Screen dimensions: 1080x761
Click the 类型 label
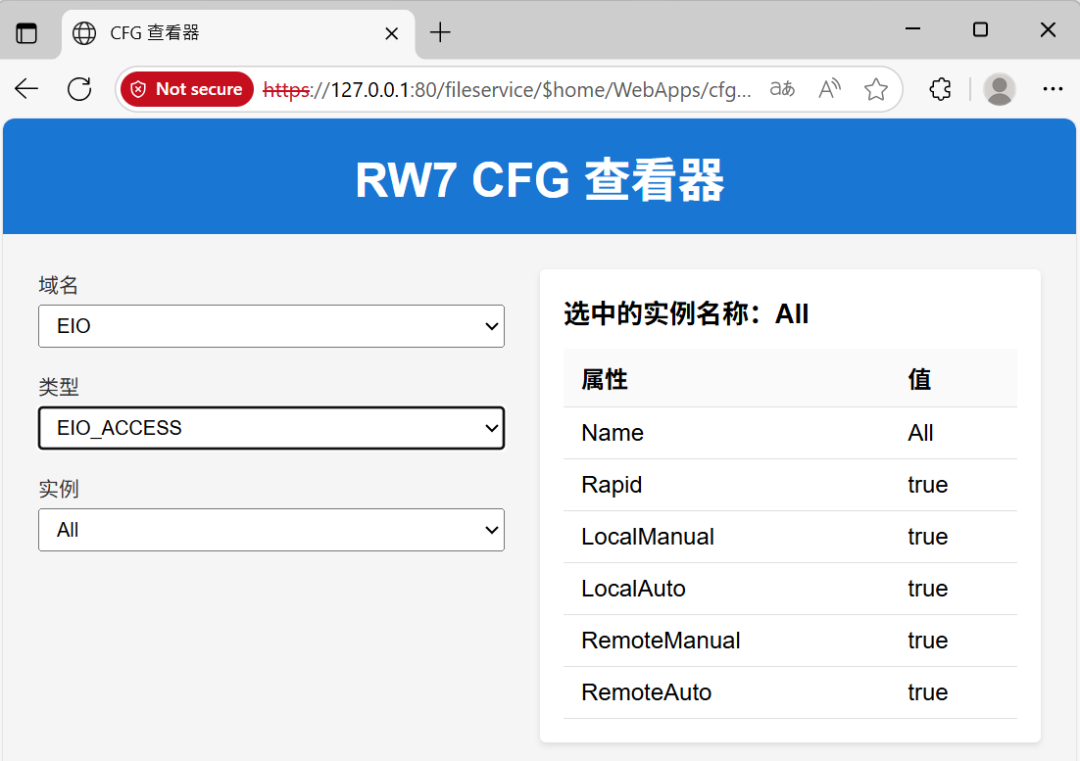pos(59,387)
